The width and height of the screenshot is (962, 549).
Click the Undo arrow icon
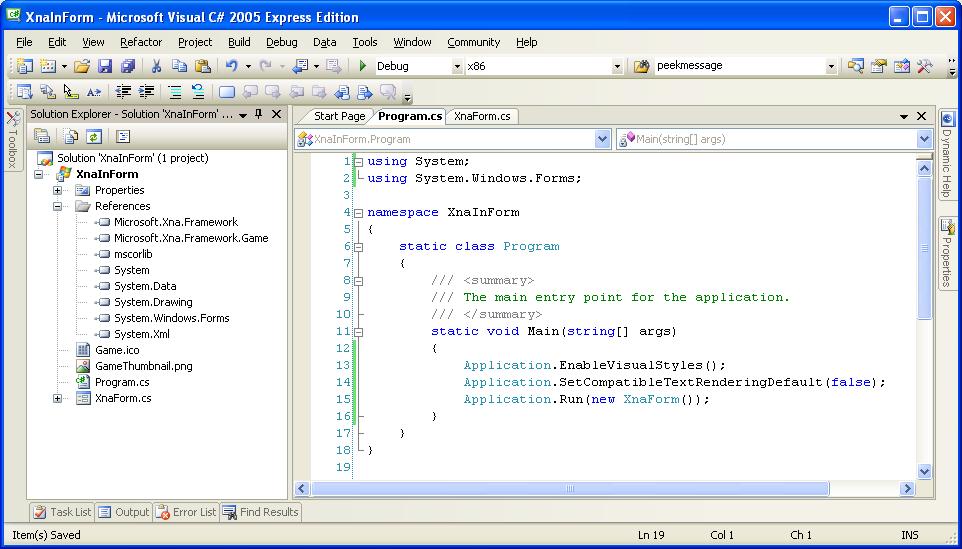click(231, 66)
